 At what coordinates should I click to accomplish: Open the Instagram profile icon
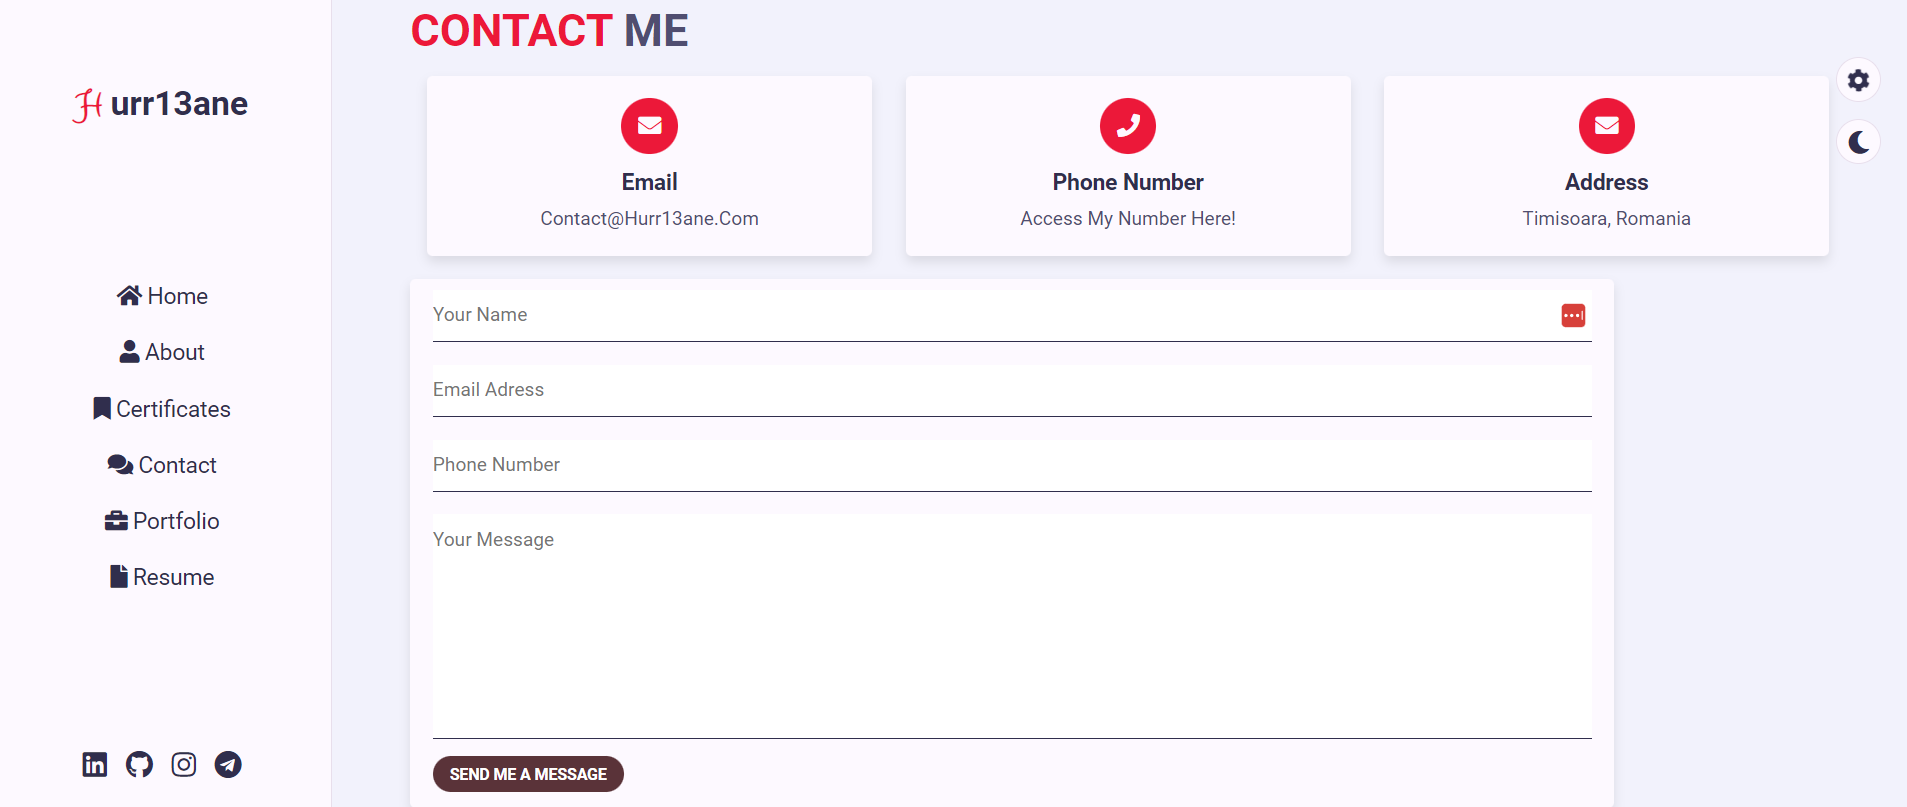[x=184, y=765]
